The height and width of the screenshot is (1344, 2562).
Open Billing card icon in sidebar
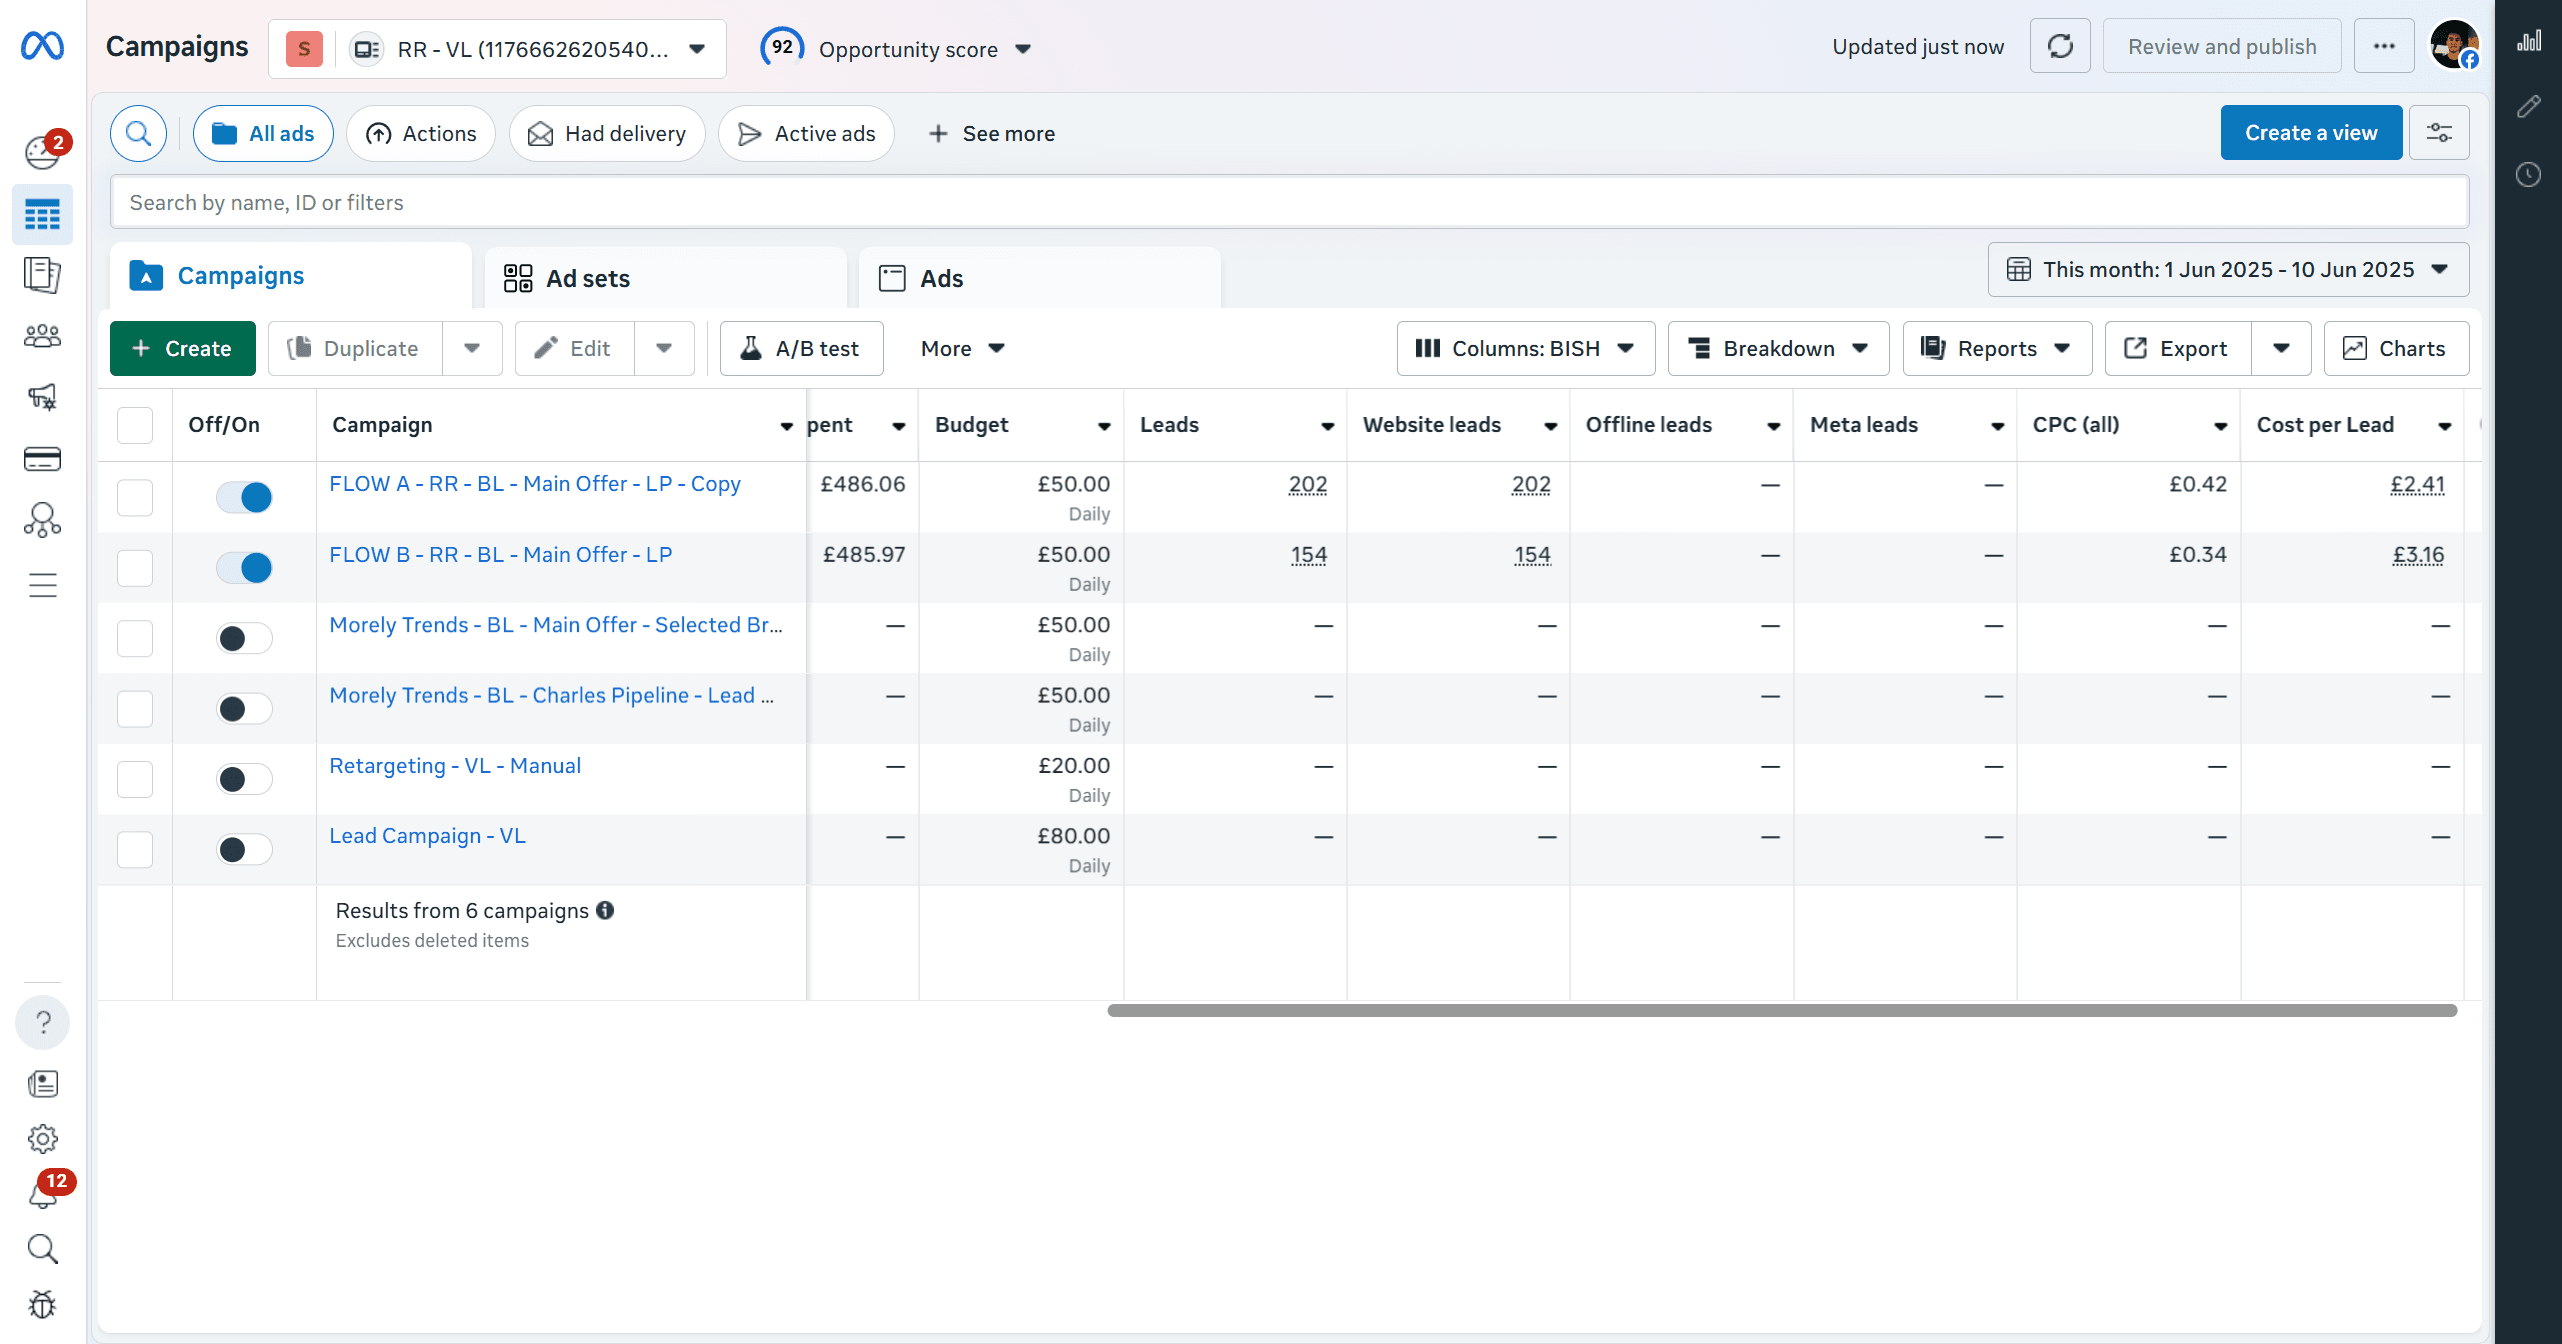pyautogui.click(x=42, y=459)
